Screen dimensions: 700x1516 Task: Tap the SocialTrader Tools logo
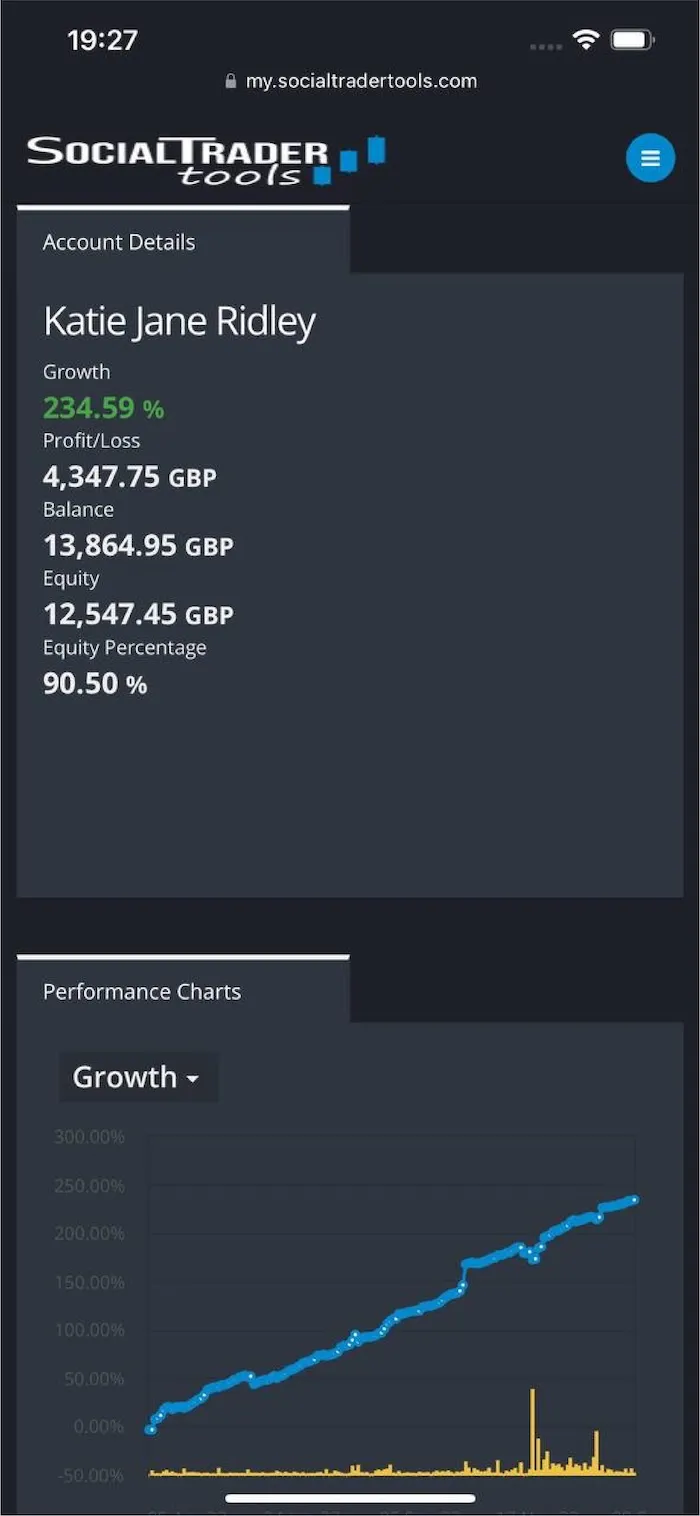[x=206, y=161]
